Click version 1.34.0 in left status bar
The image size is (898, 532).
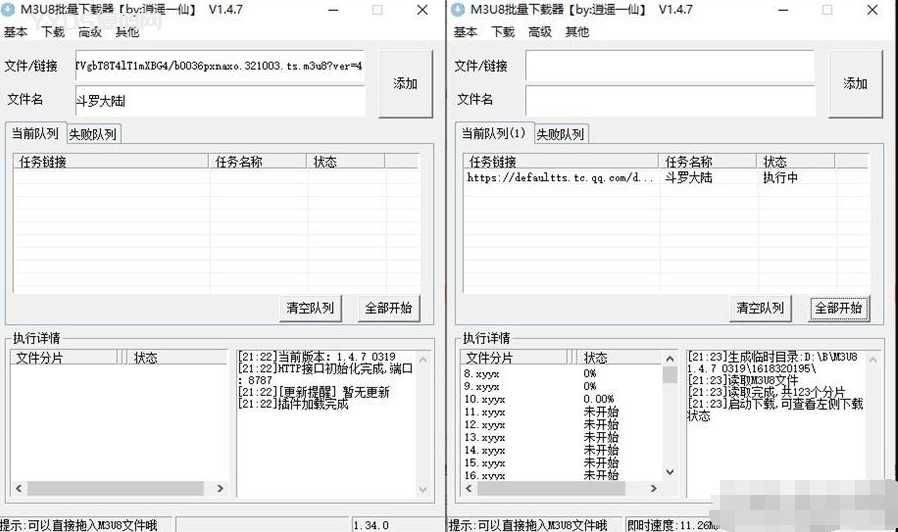coord(371,525)
